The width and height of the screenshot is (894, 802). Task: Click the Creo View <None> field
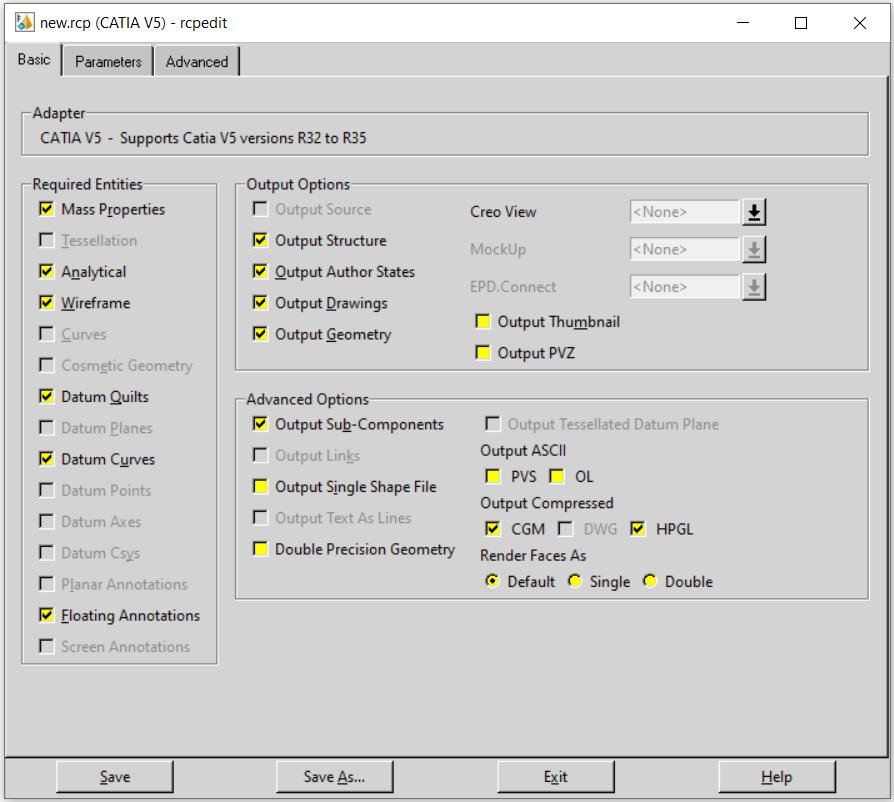coord(684,212)
